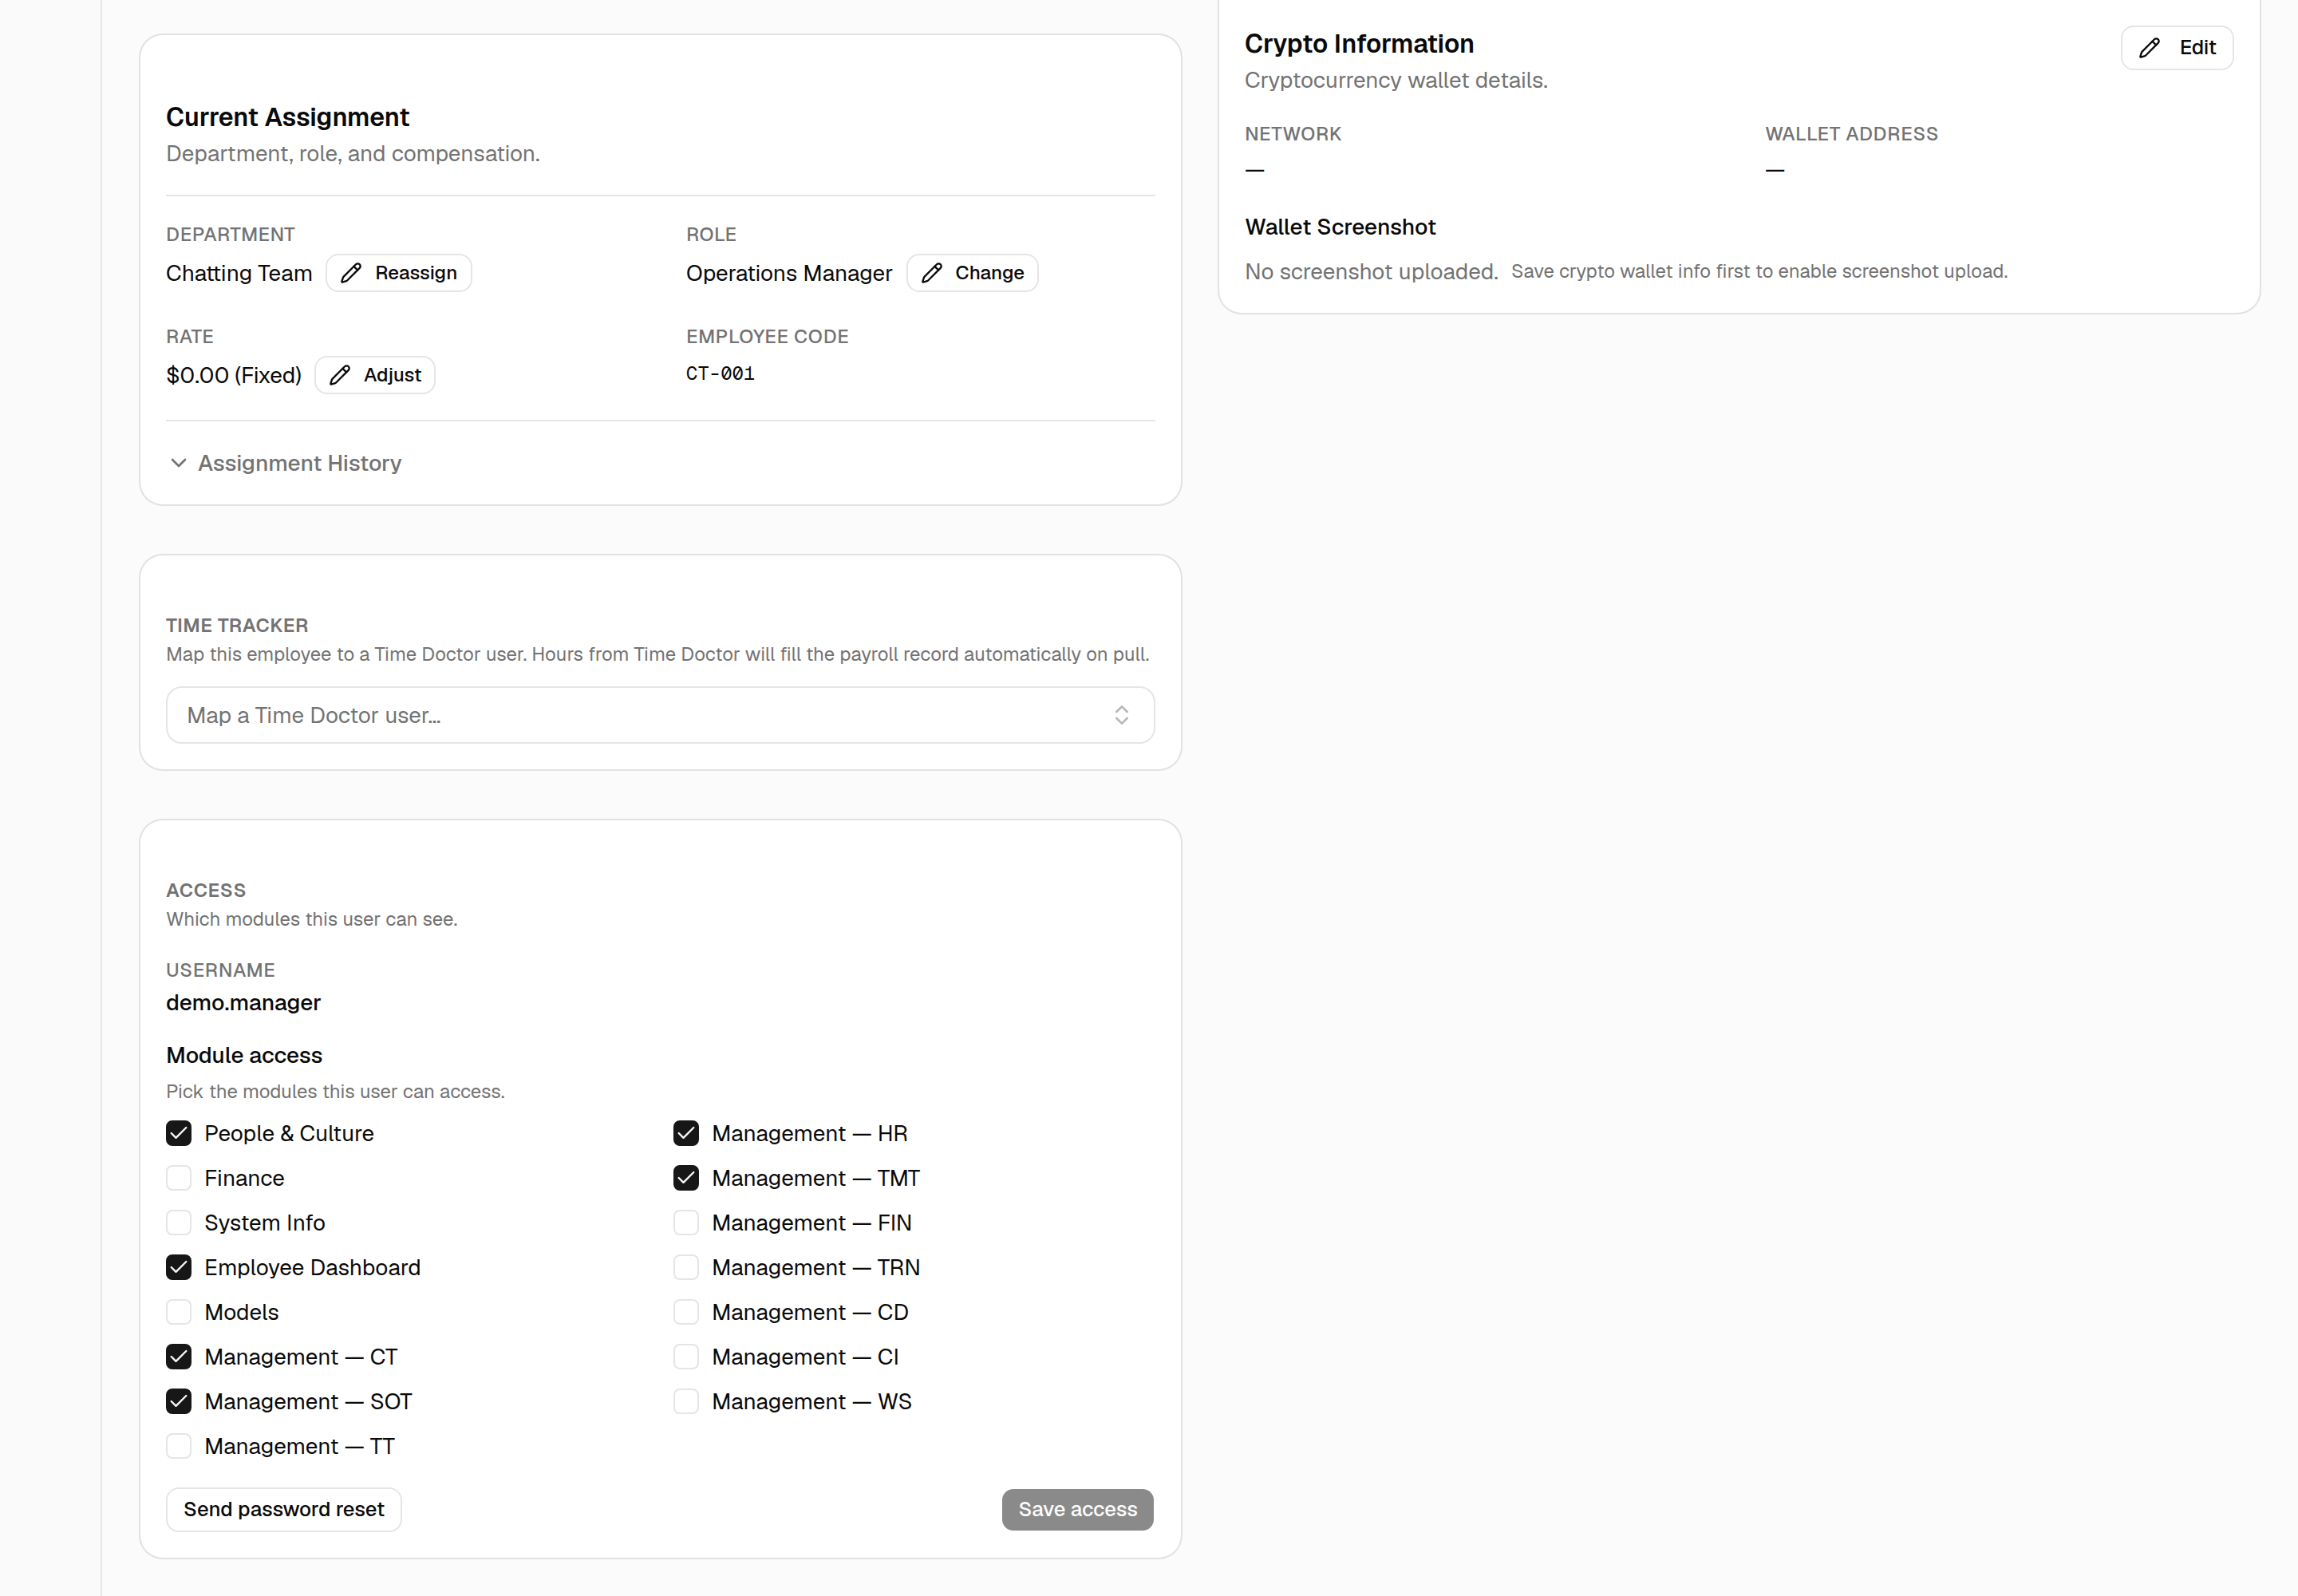Check Management — WS access
The height and width of the screenshot is (1596, 2298).
[x=686, y=1401]
